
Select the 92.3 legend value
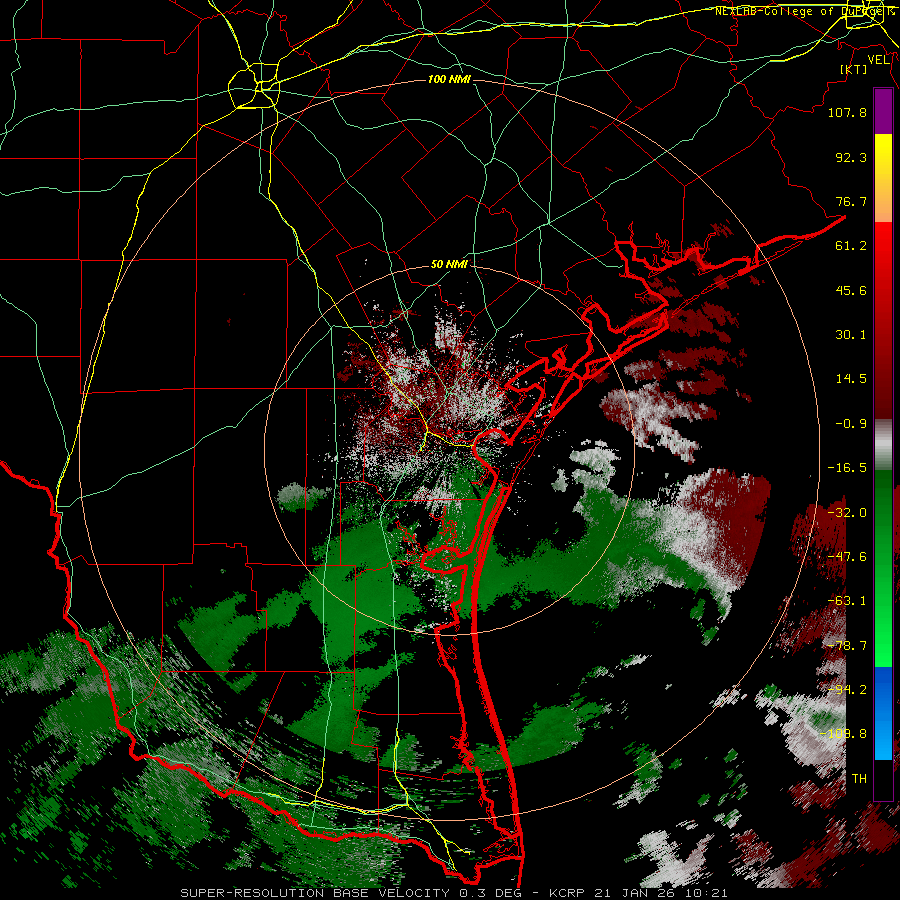[x=851, y=157]
